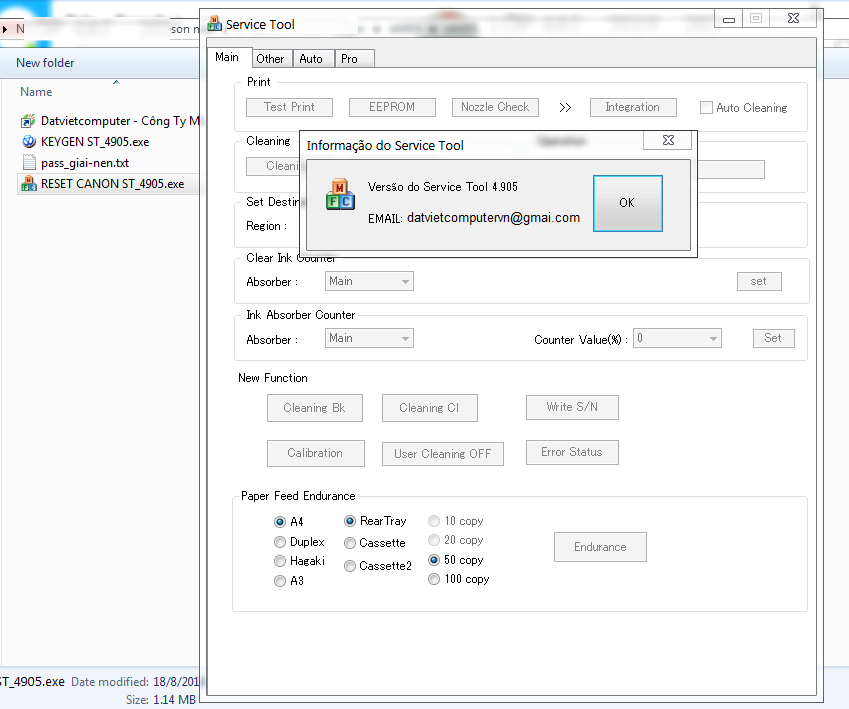Click the Error Status button
Image resolution: width=849 pixels, height=709 pixels.
point(572,452)
